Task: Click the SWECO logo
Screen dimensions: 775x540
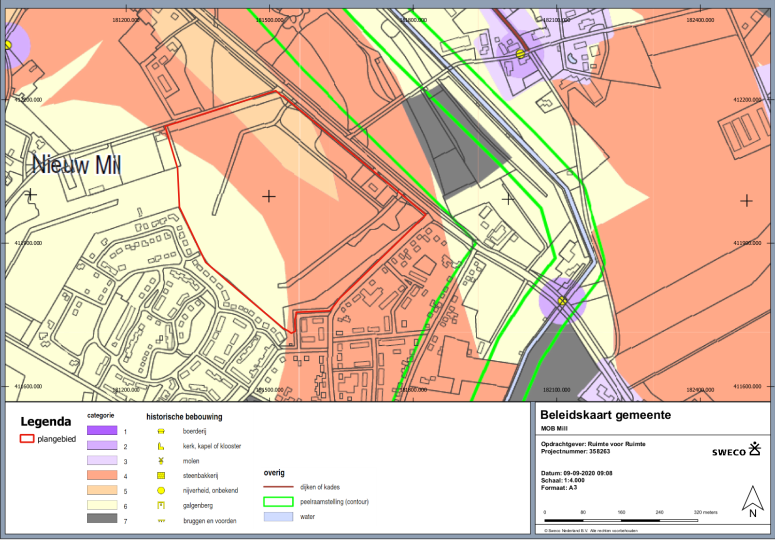Action: tap(736, 450)
